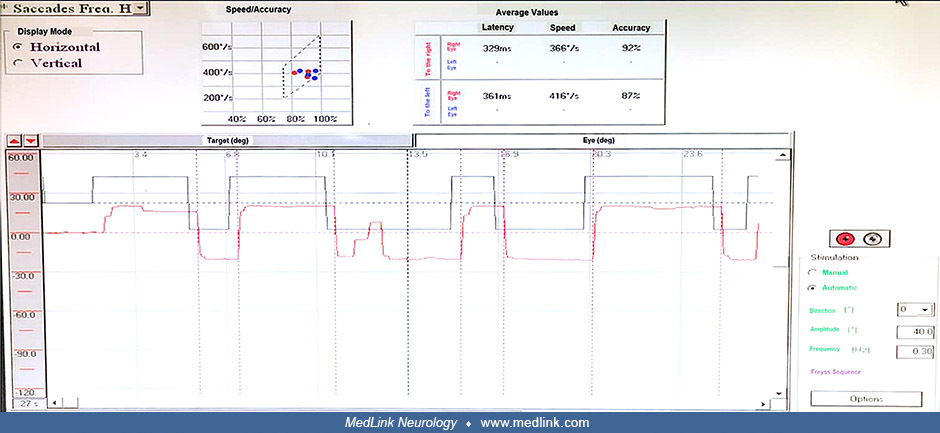Click the Freyss Sequence link
940x433 pixels.
[835, 372]
